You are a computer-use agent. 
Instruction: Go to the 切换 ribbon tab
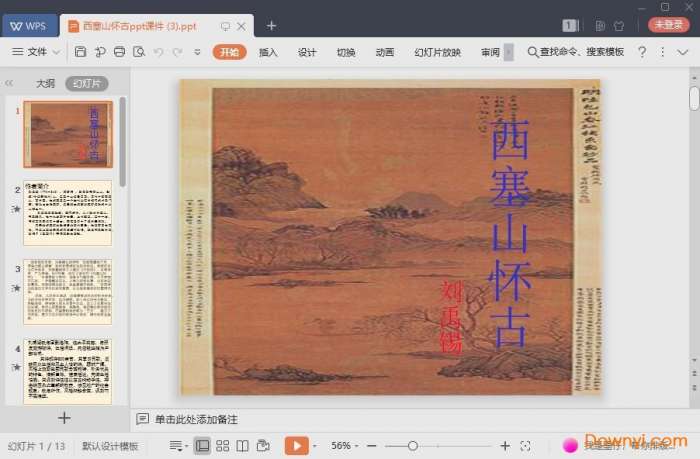point(346,52)
